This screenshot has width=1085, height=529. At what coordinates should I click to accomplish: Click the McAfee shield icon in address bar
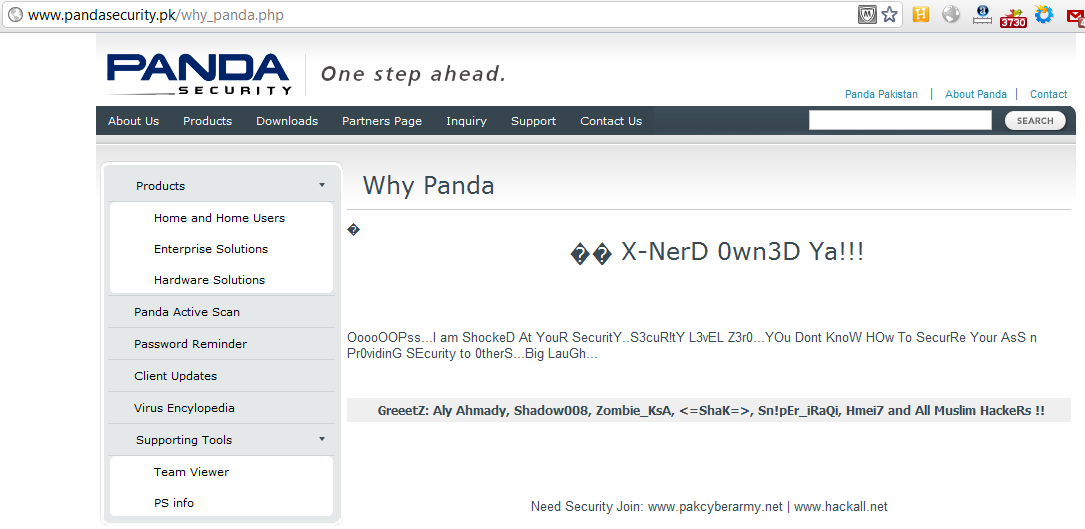click(x=868, y=15)
